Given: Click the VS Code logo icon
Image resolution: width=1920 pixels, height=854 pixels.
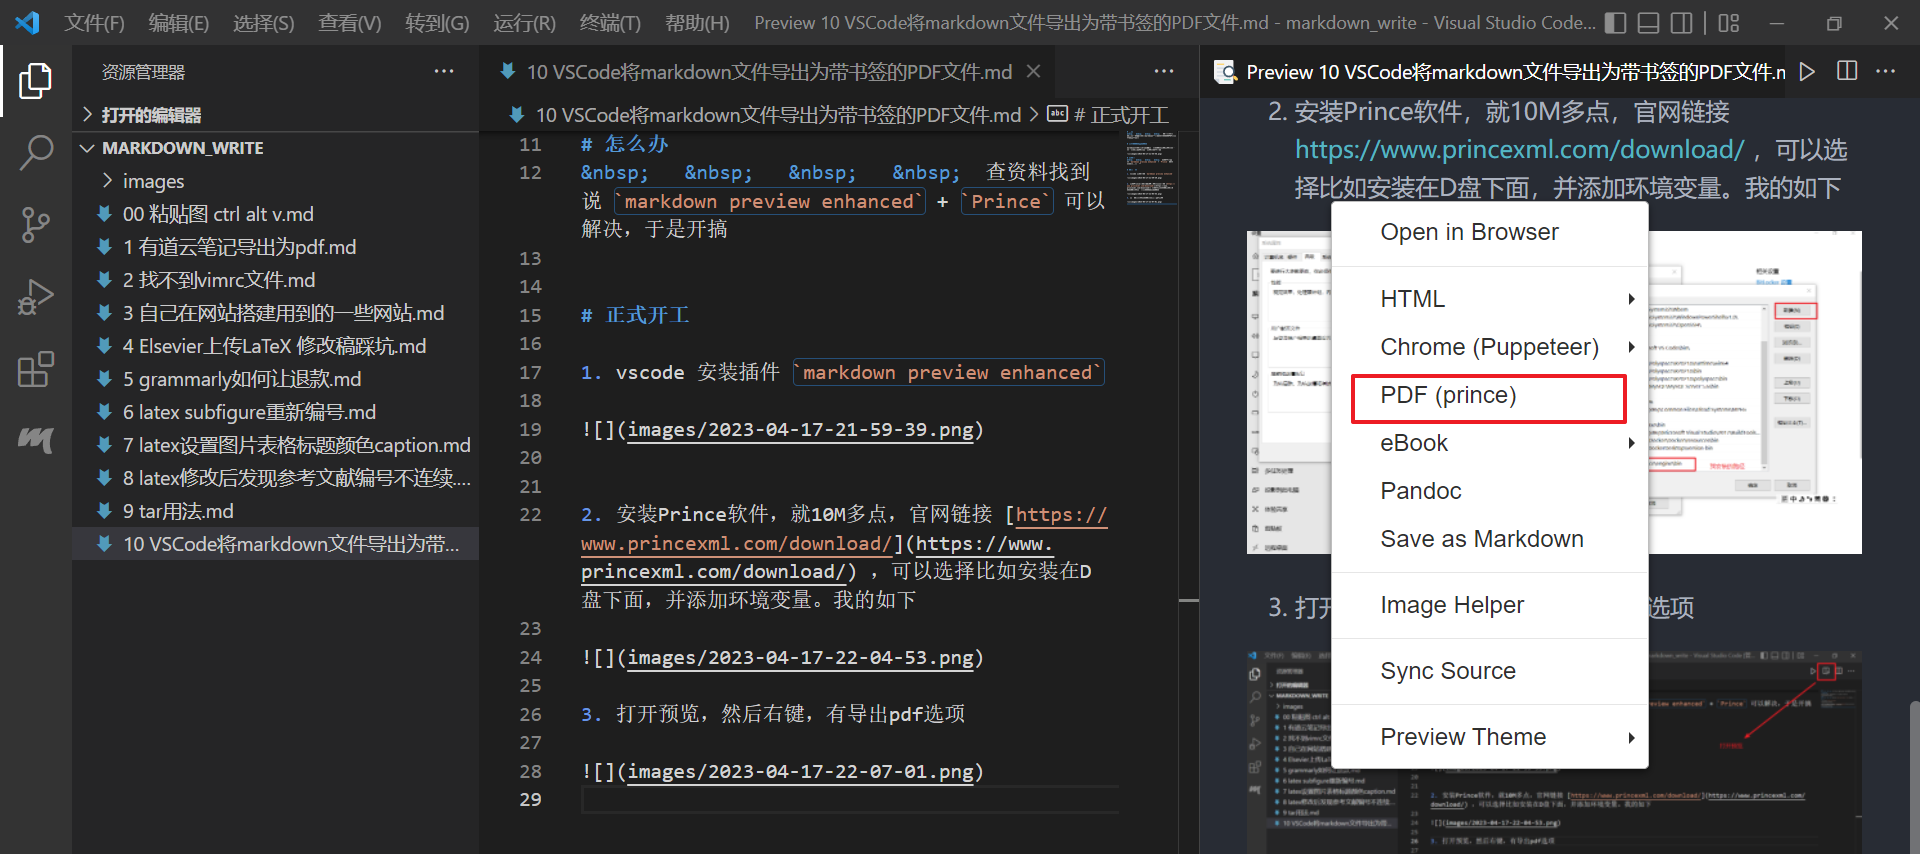Looking at the screenshot, I should tap(28, 22).
